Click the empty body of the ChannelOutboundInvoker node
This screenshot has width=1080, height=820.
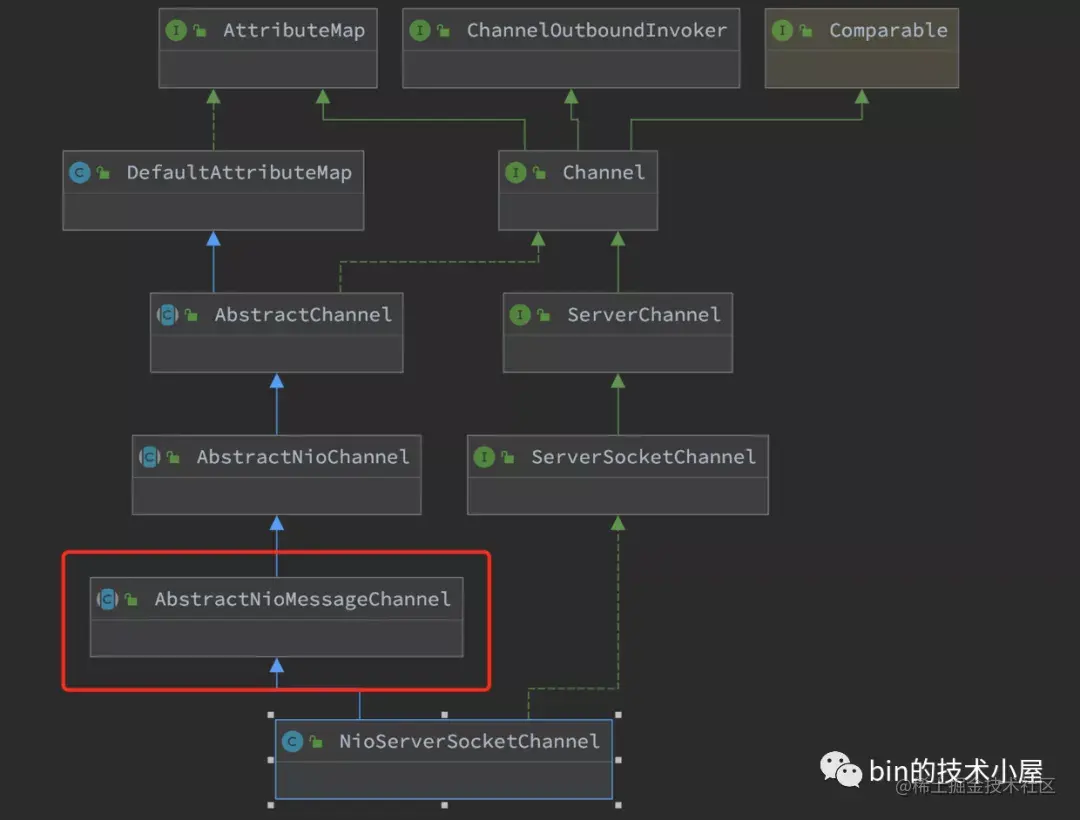coord(571,70)
